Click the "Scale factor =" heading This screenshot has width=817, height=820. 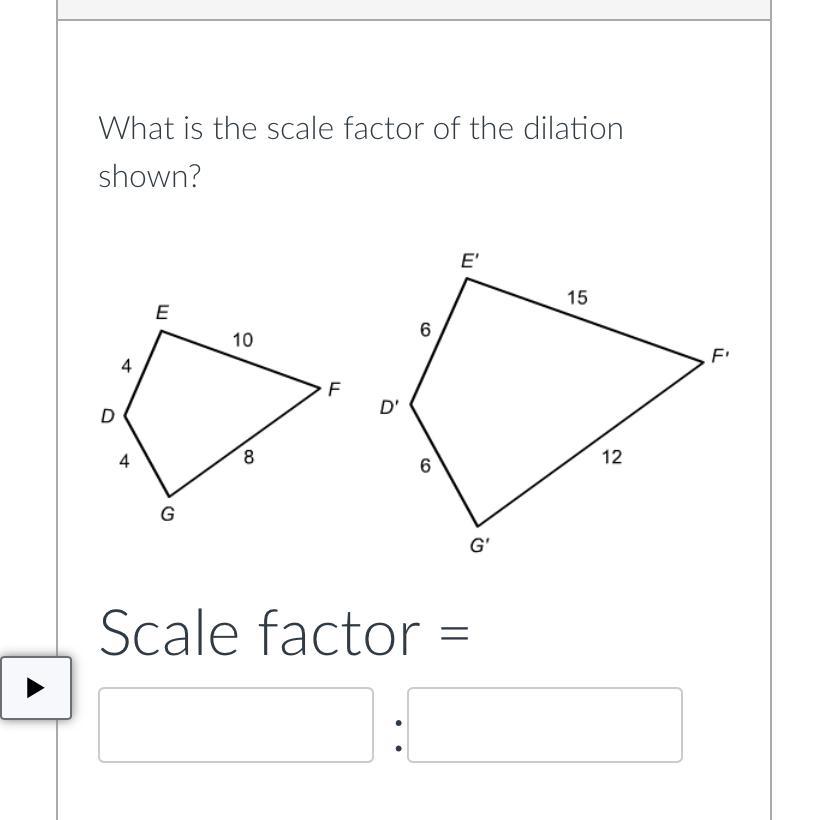tap(284, 633)
